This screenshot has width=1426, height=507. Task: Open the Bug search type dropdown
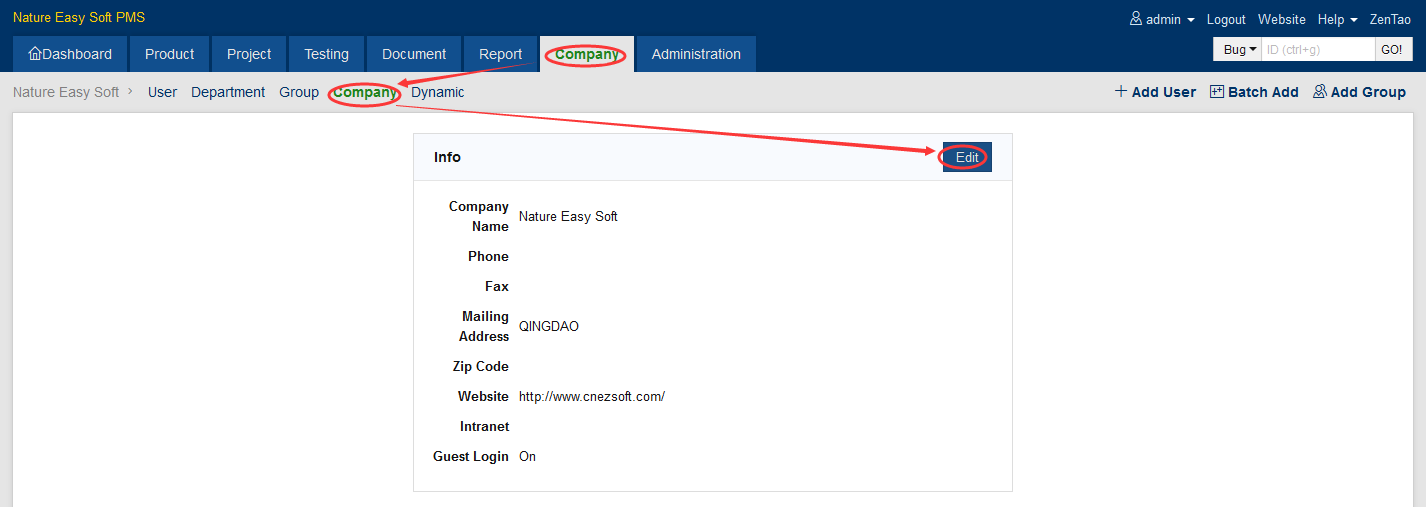[1239, 50]
